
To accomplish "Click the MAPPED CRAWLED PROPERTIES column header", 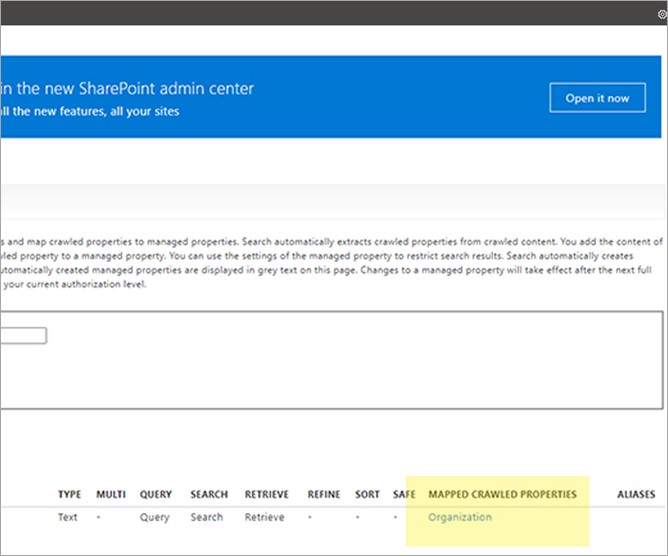I will 502,495.
